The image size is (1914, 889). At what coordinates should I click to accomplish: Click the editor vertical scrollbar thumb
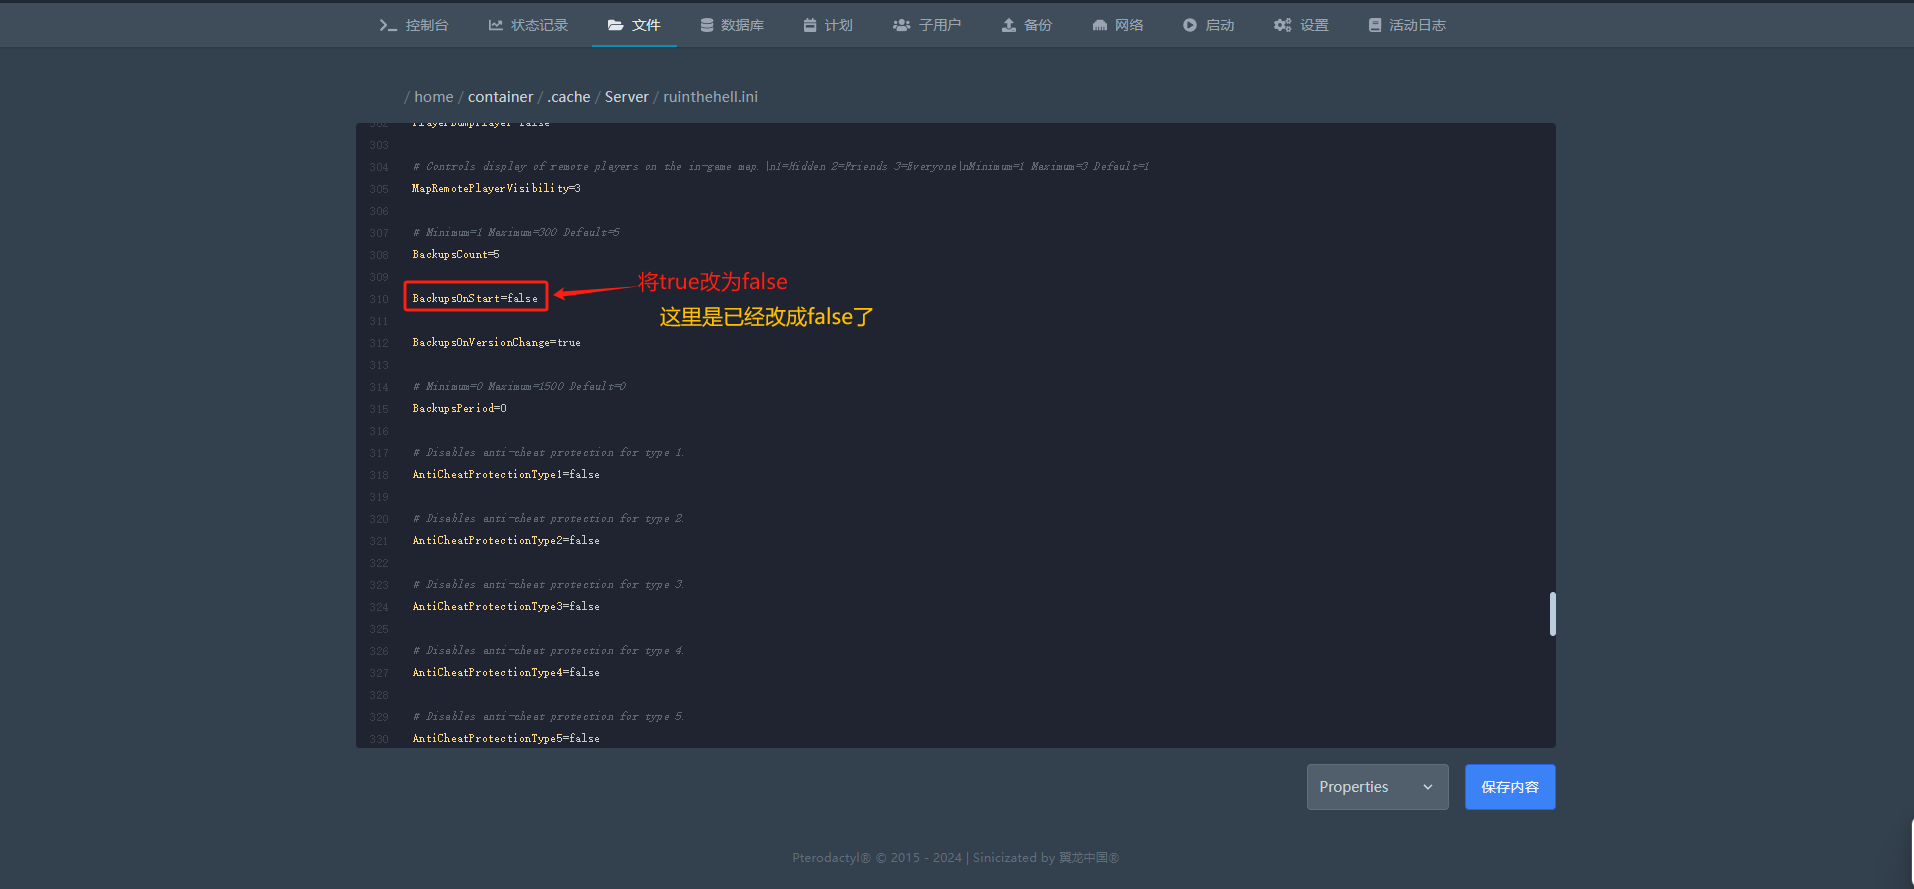point(1552,613)
